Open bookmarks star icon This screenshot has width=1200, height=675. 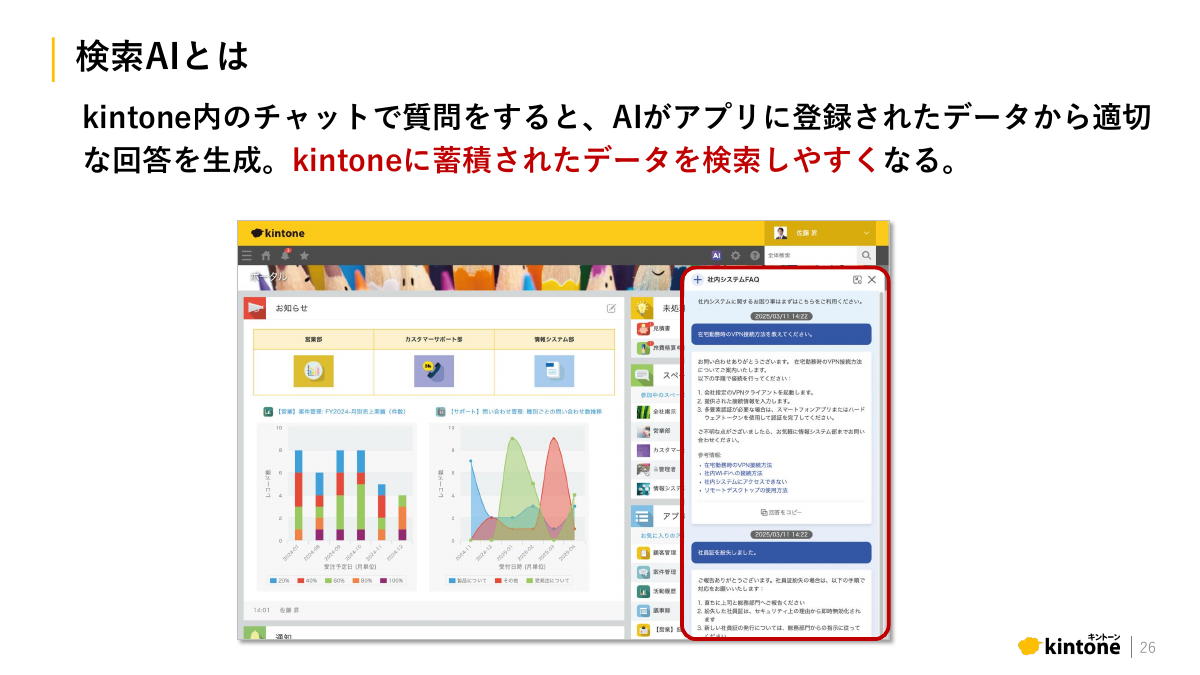(x=304, y=256)
